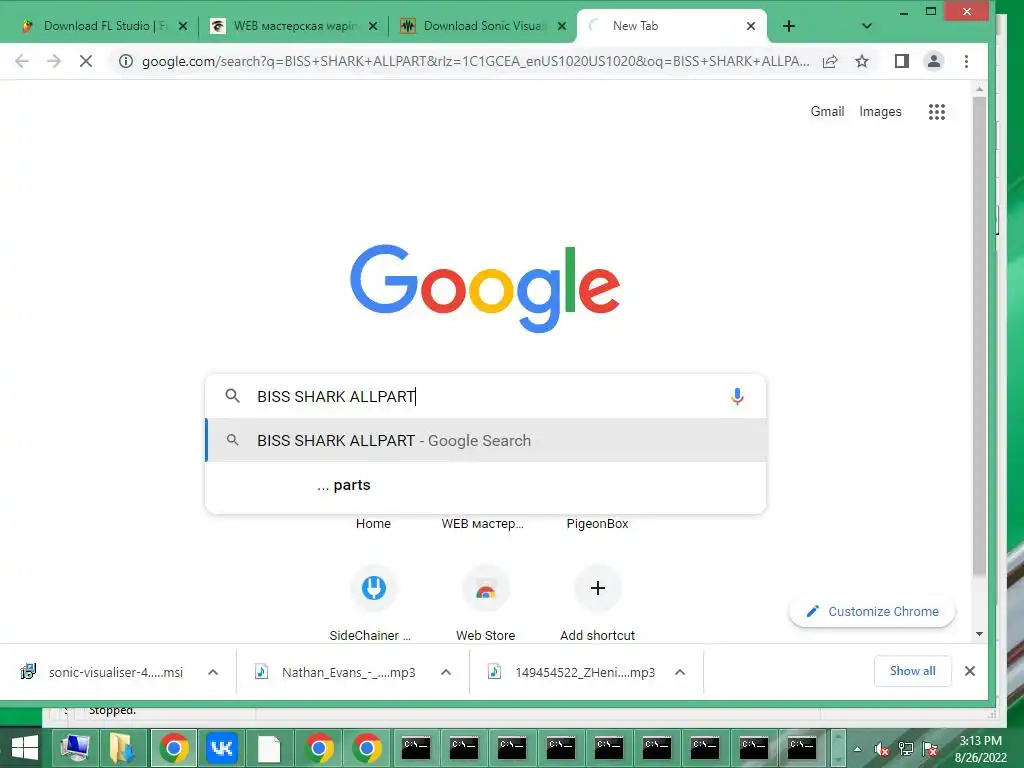1024x768 pixels.
Task: Open the 149454522_ZHeni mp3 download
Action: tap(571, 672)
